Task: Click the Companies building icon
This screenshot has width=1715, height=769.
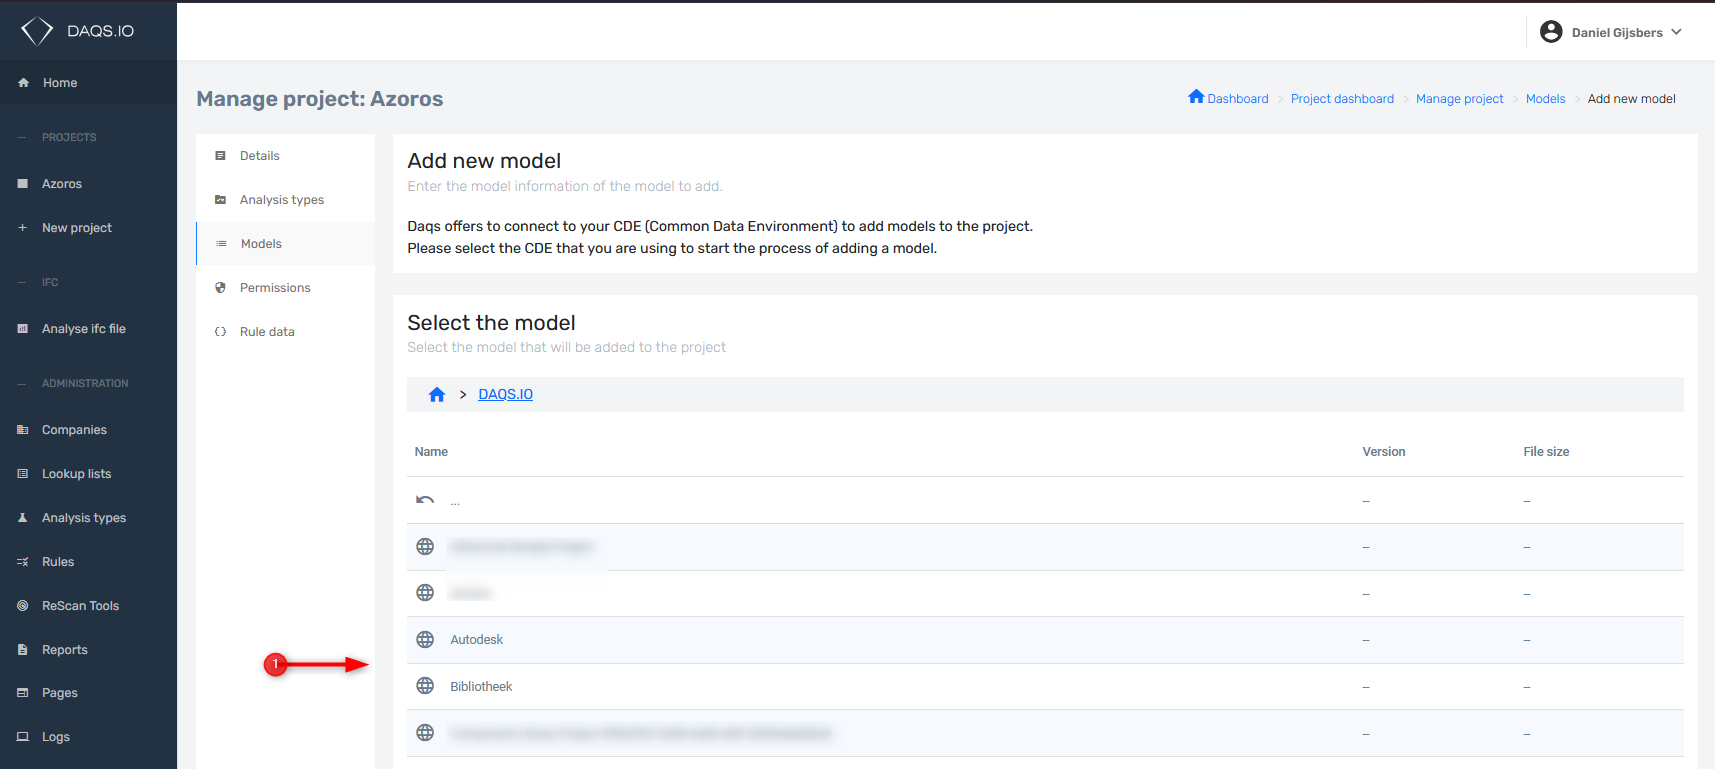Action: coord(23,430)
